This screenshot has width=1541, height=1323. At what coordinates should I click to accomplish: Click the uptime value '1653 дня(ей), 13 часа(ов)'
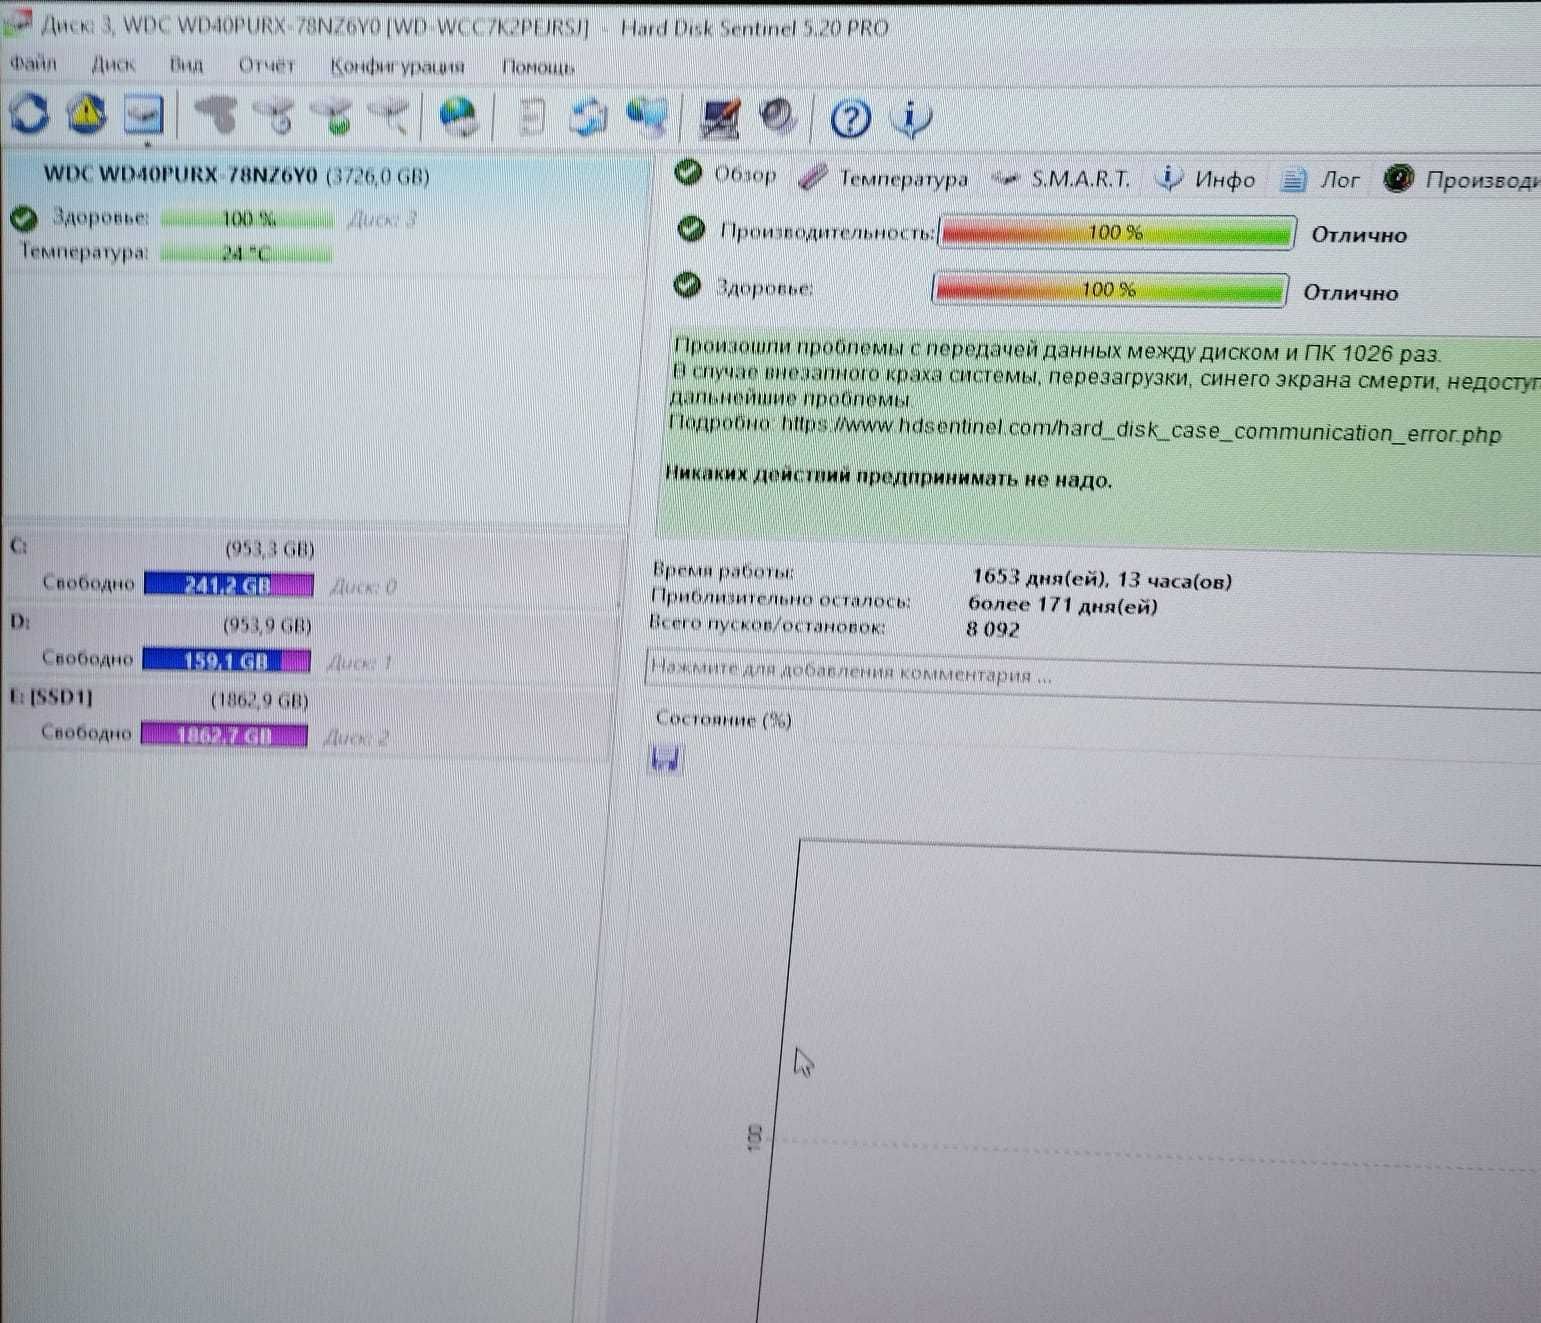pyautogui.click(x=1101, y=579)
